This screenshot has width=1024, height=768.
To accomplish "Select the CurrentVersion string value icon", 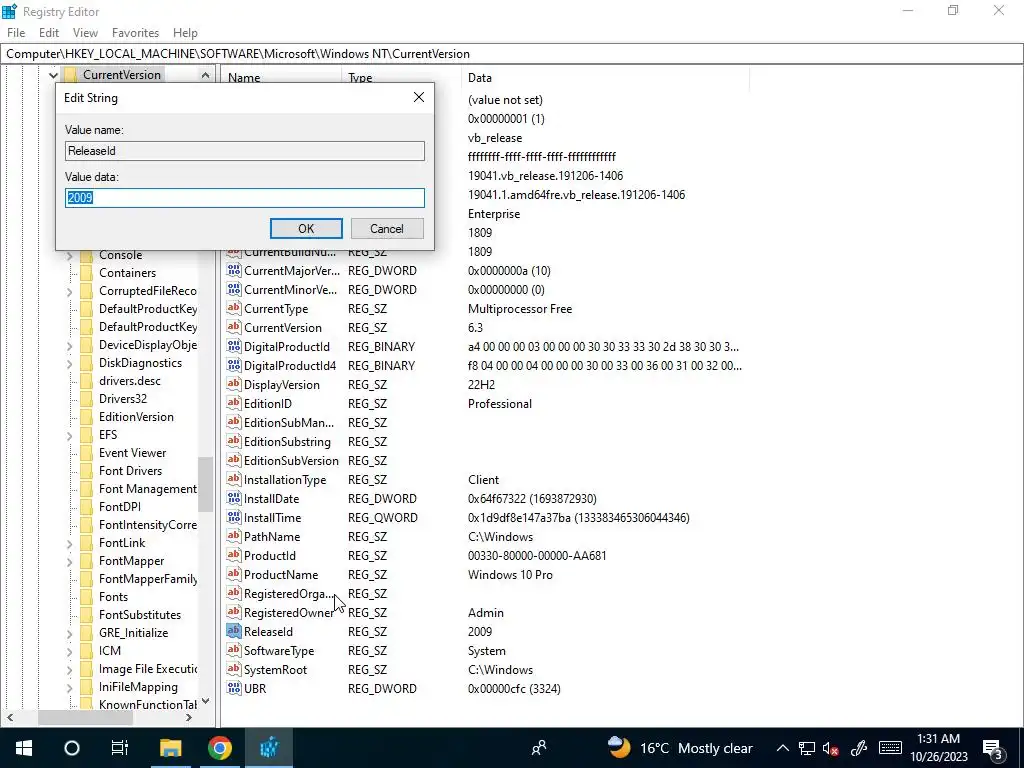I will click(233, 327).
